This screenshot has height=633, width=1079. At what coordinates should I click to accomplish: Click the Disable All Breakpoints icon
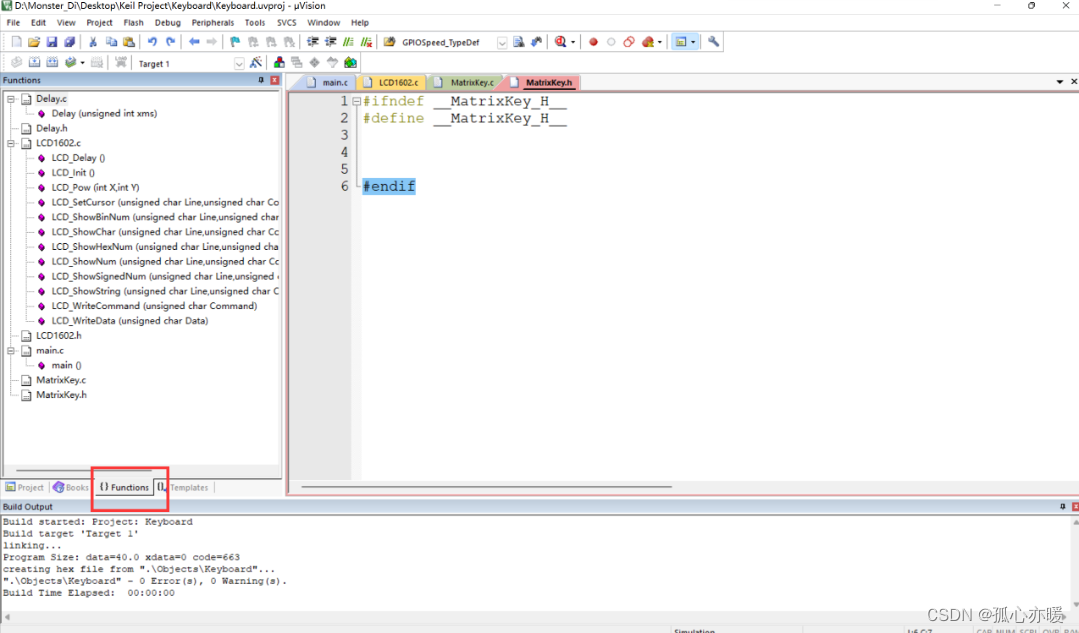click(x=629, y=42)
